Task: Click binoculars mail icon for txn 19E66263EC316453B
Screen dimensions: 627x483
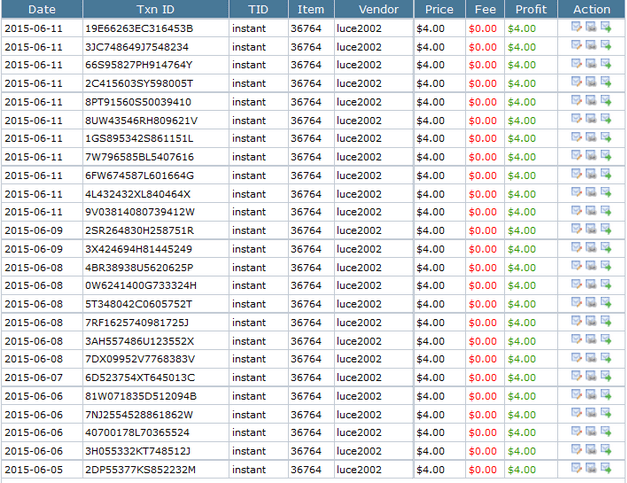Action: point(591,27)
